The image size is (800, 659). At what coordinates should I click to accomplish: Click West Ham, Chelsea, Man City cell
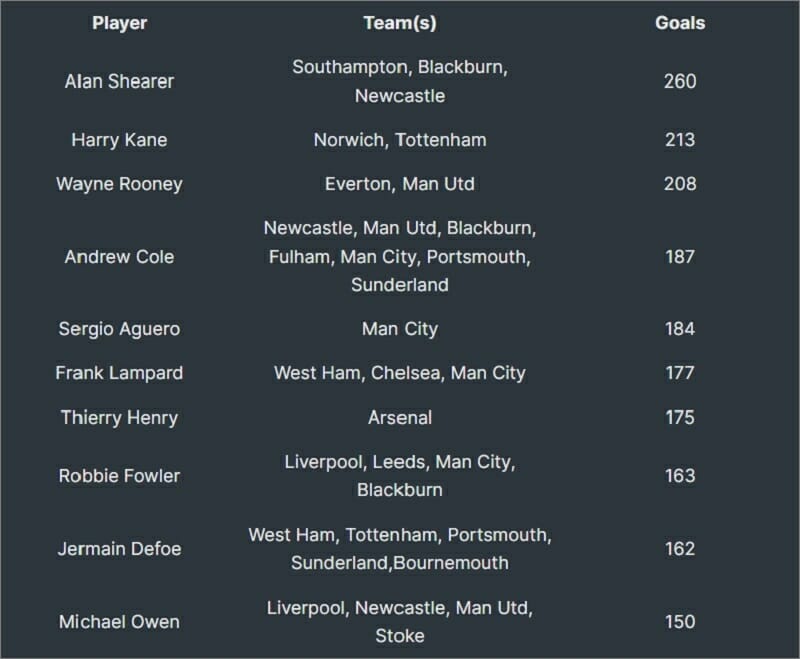400,373
